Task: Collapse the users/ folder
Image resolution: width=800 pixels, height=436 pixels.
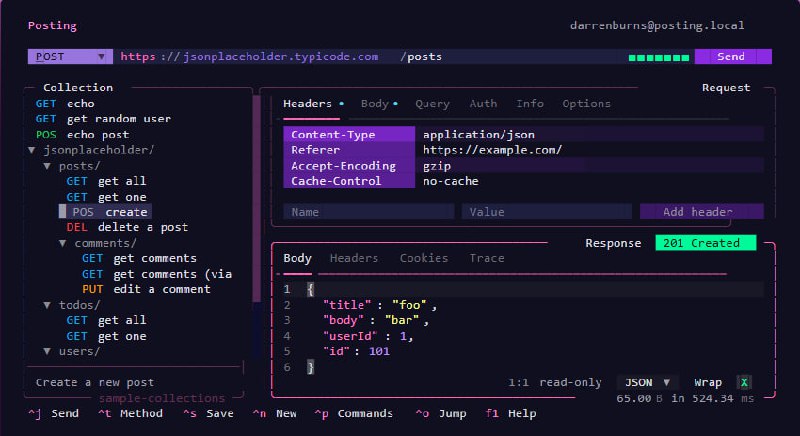Action: (47, 351)
